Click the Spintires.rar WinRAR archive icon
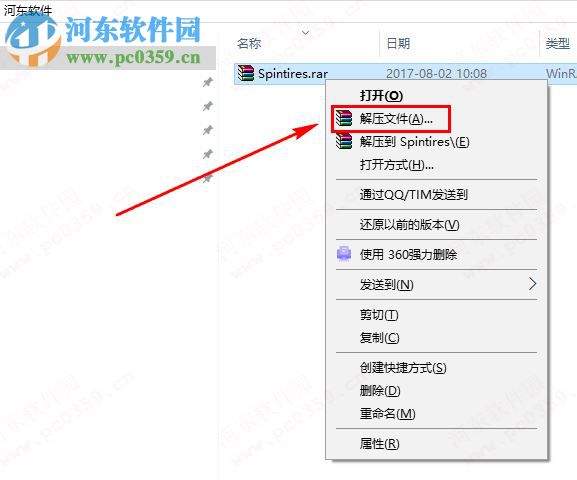The image size is (577, 480). [245, 73]
